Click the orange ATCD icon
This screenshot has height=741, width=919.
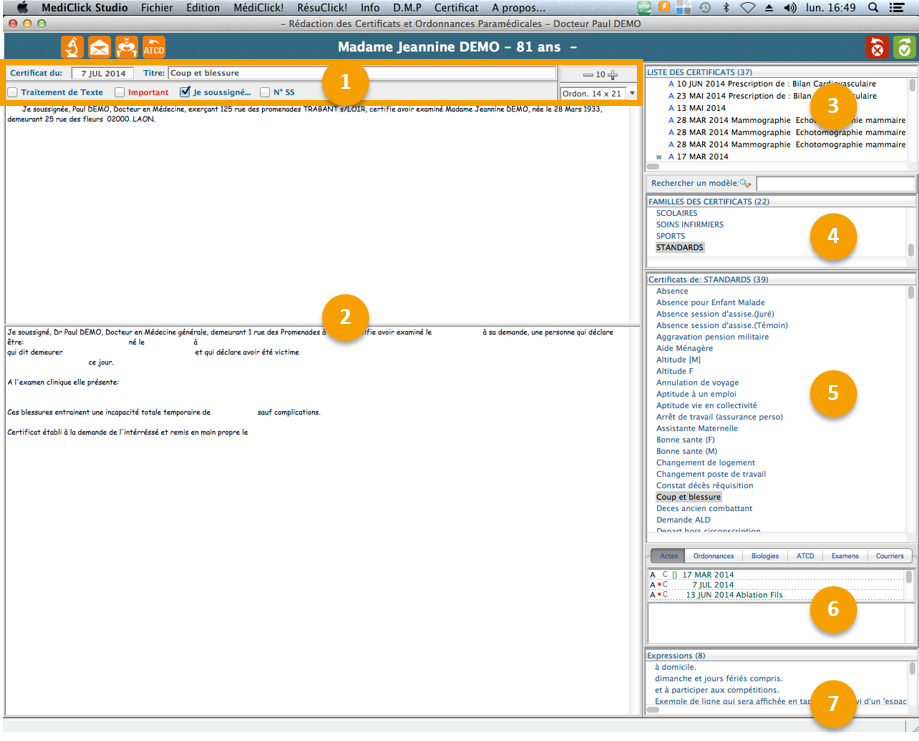(x=154, y=47)
